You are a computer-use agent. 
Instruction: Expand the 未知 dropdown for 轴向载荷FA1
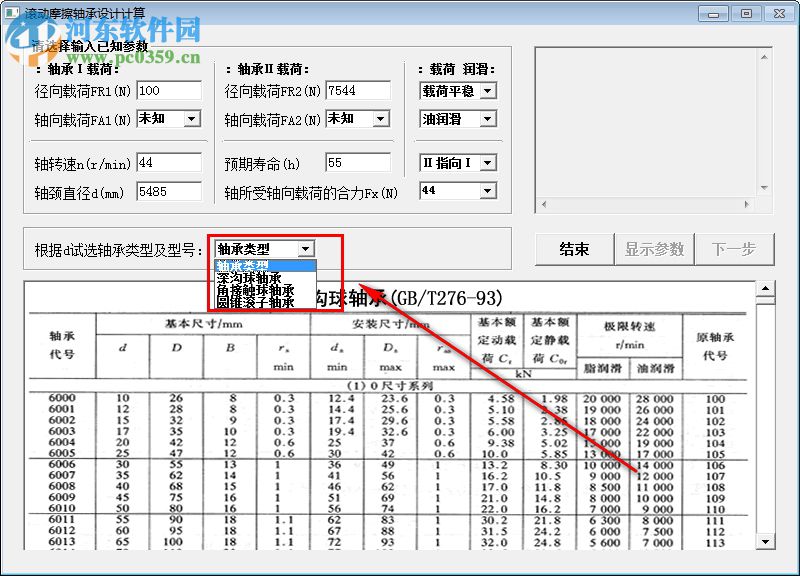(x=168, y=118)
